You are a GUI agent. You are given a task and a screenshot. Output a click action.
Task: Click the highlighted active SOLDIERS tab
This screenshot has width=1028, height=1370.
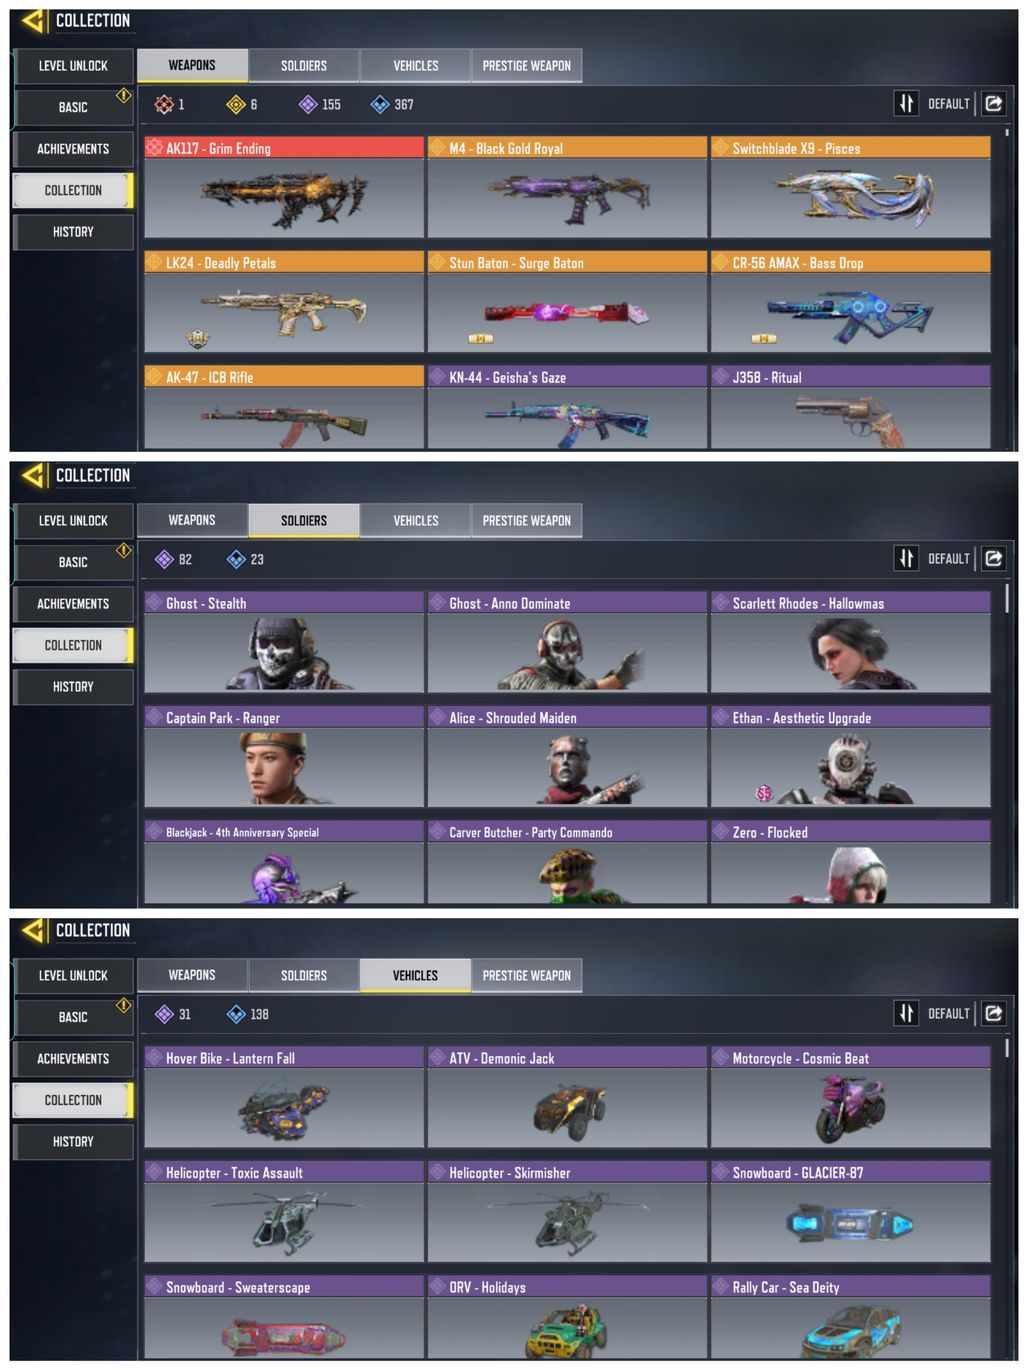click(x=304, y=521)
